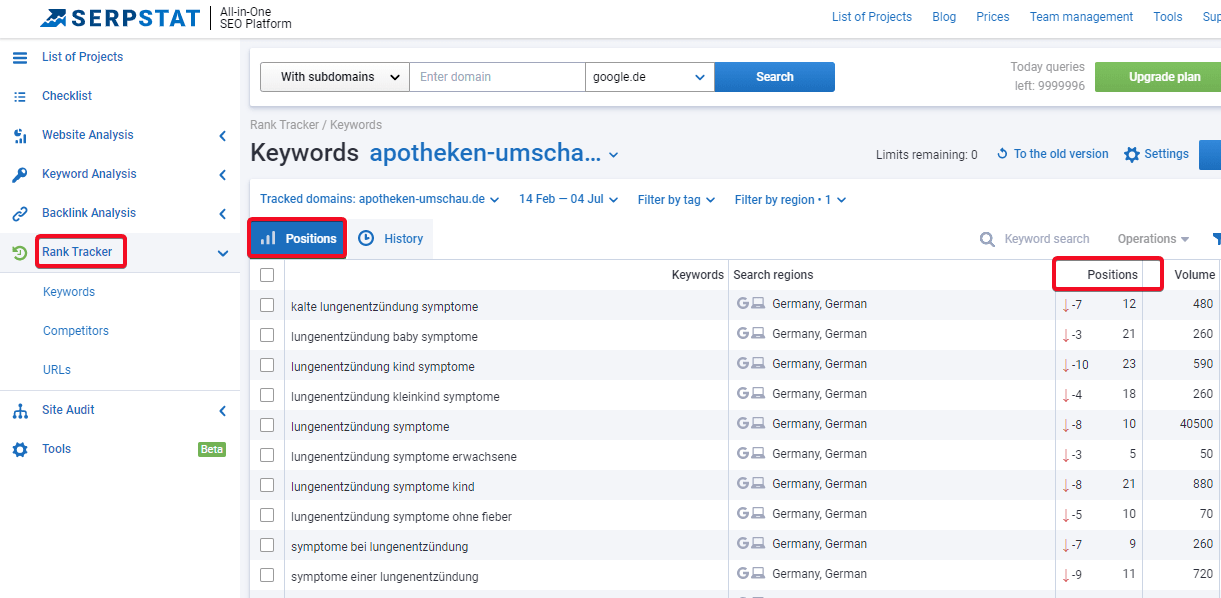Click red down arrow in symptome einer lungenentzündung row
This screenshot has height=598, width=1221.
(1066, 575)
